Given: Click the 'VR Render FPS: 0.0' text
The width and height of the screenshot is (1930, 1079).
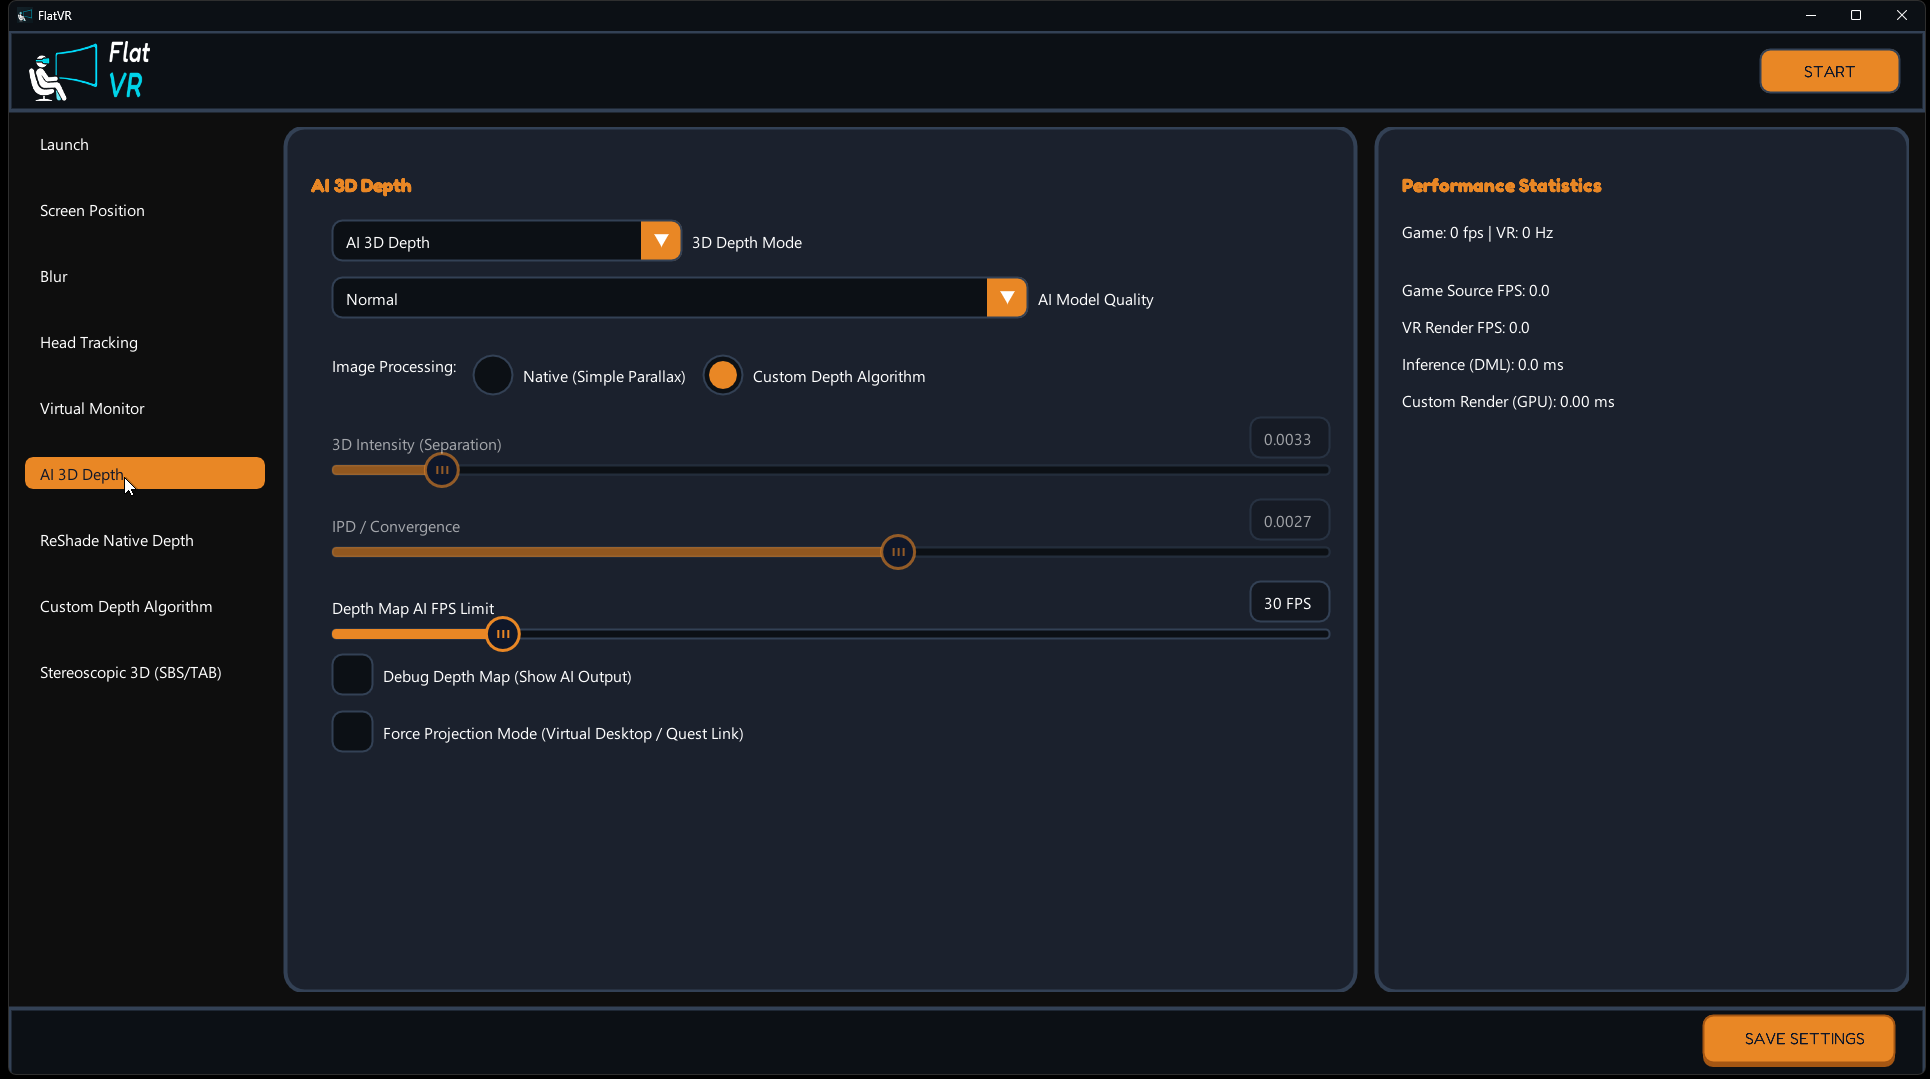Looking at the screenshot, I should 1465,327.
